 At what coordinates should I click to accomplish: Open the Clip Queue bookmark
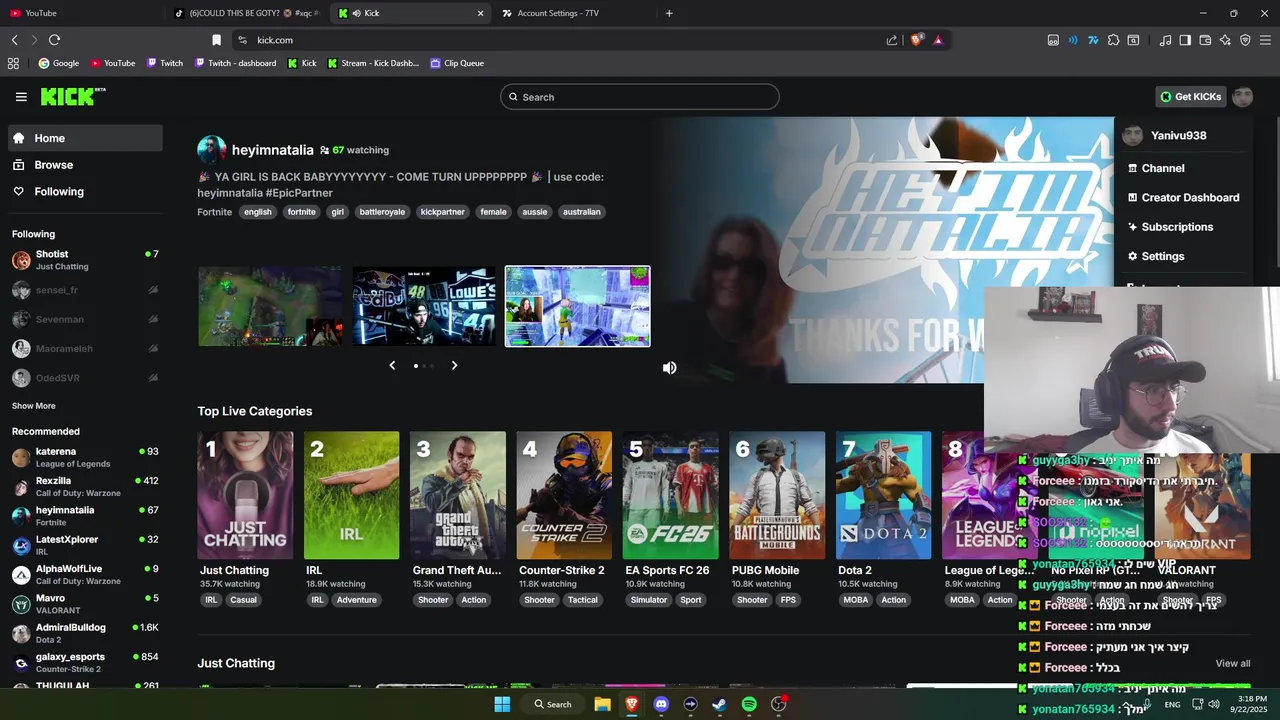click(457, 63)
